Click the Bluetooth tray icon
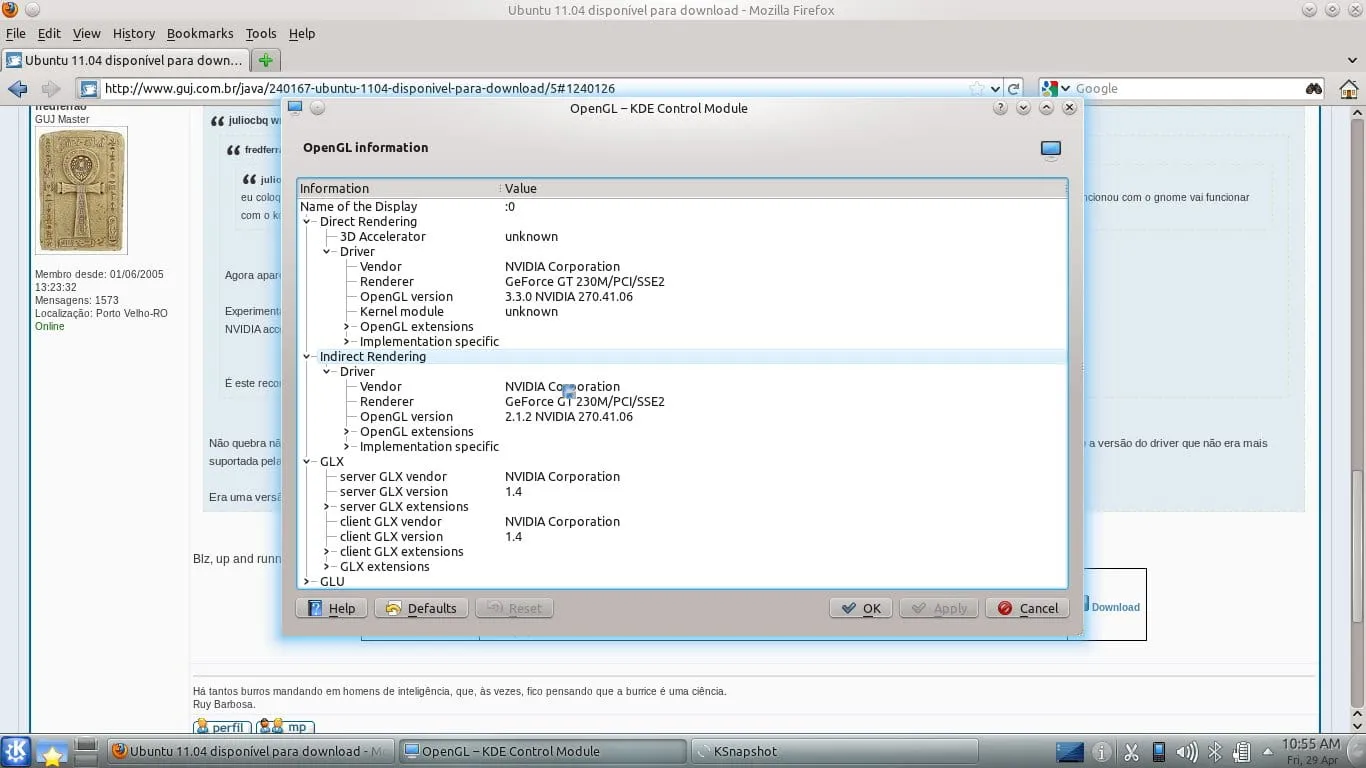Image resolution: width=1366 pixels, height=768 pixels. point(1215,752)
